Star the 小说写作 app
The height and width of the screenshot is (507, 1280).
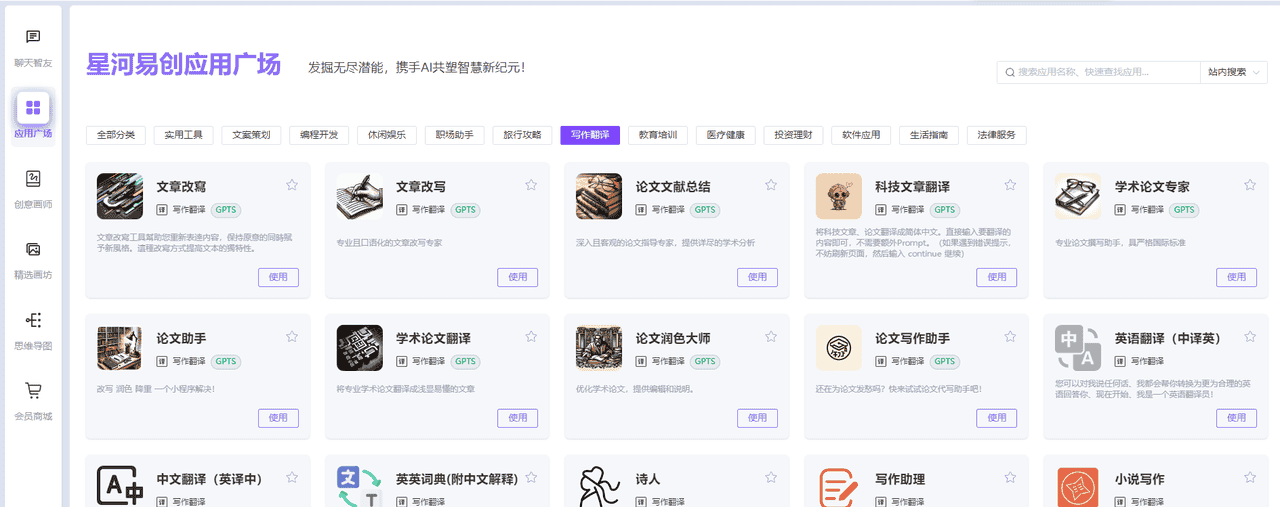tap(1250, 477)
